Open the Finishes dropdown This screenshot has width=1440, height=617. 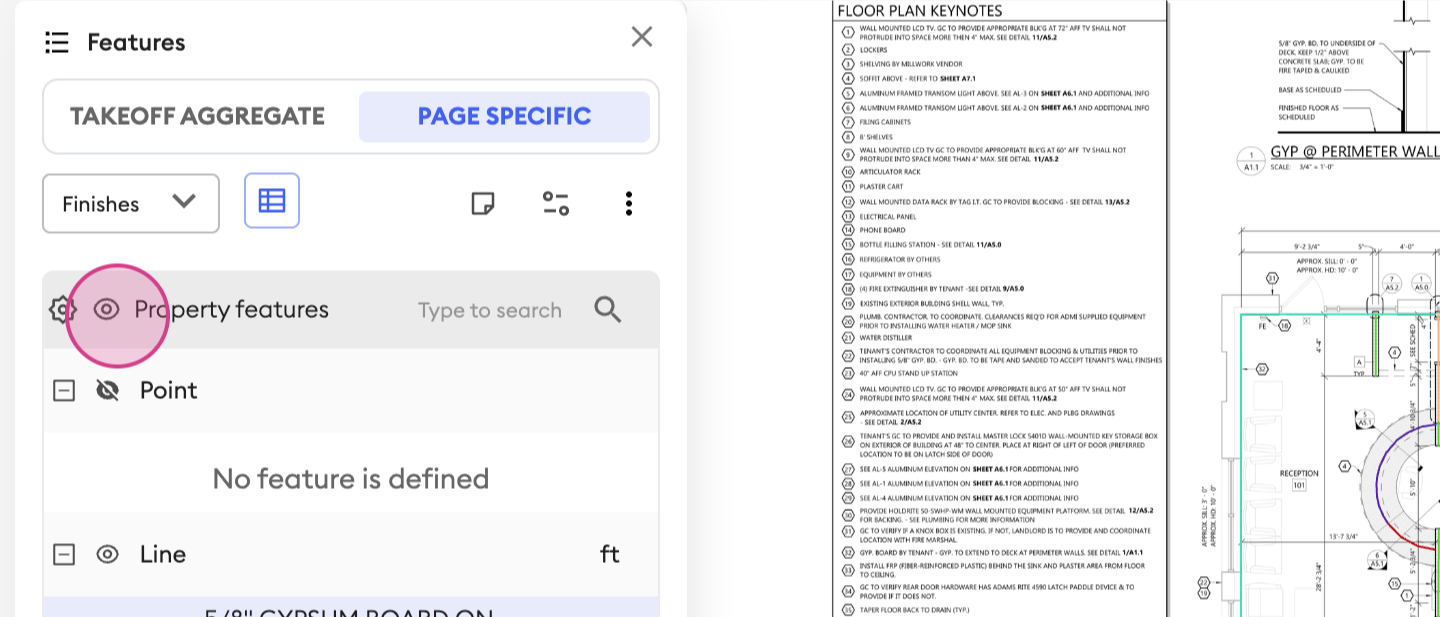pos(131,203)
